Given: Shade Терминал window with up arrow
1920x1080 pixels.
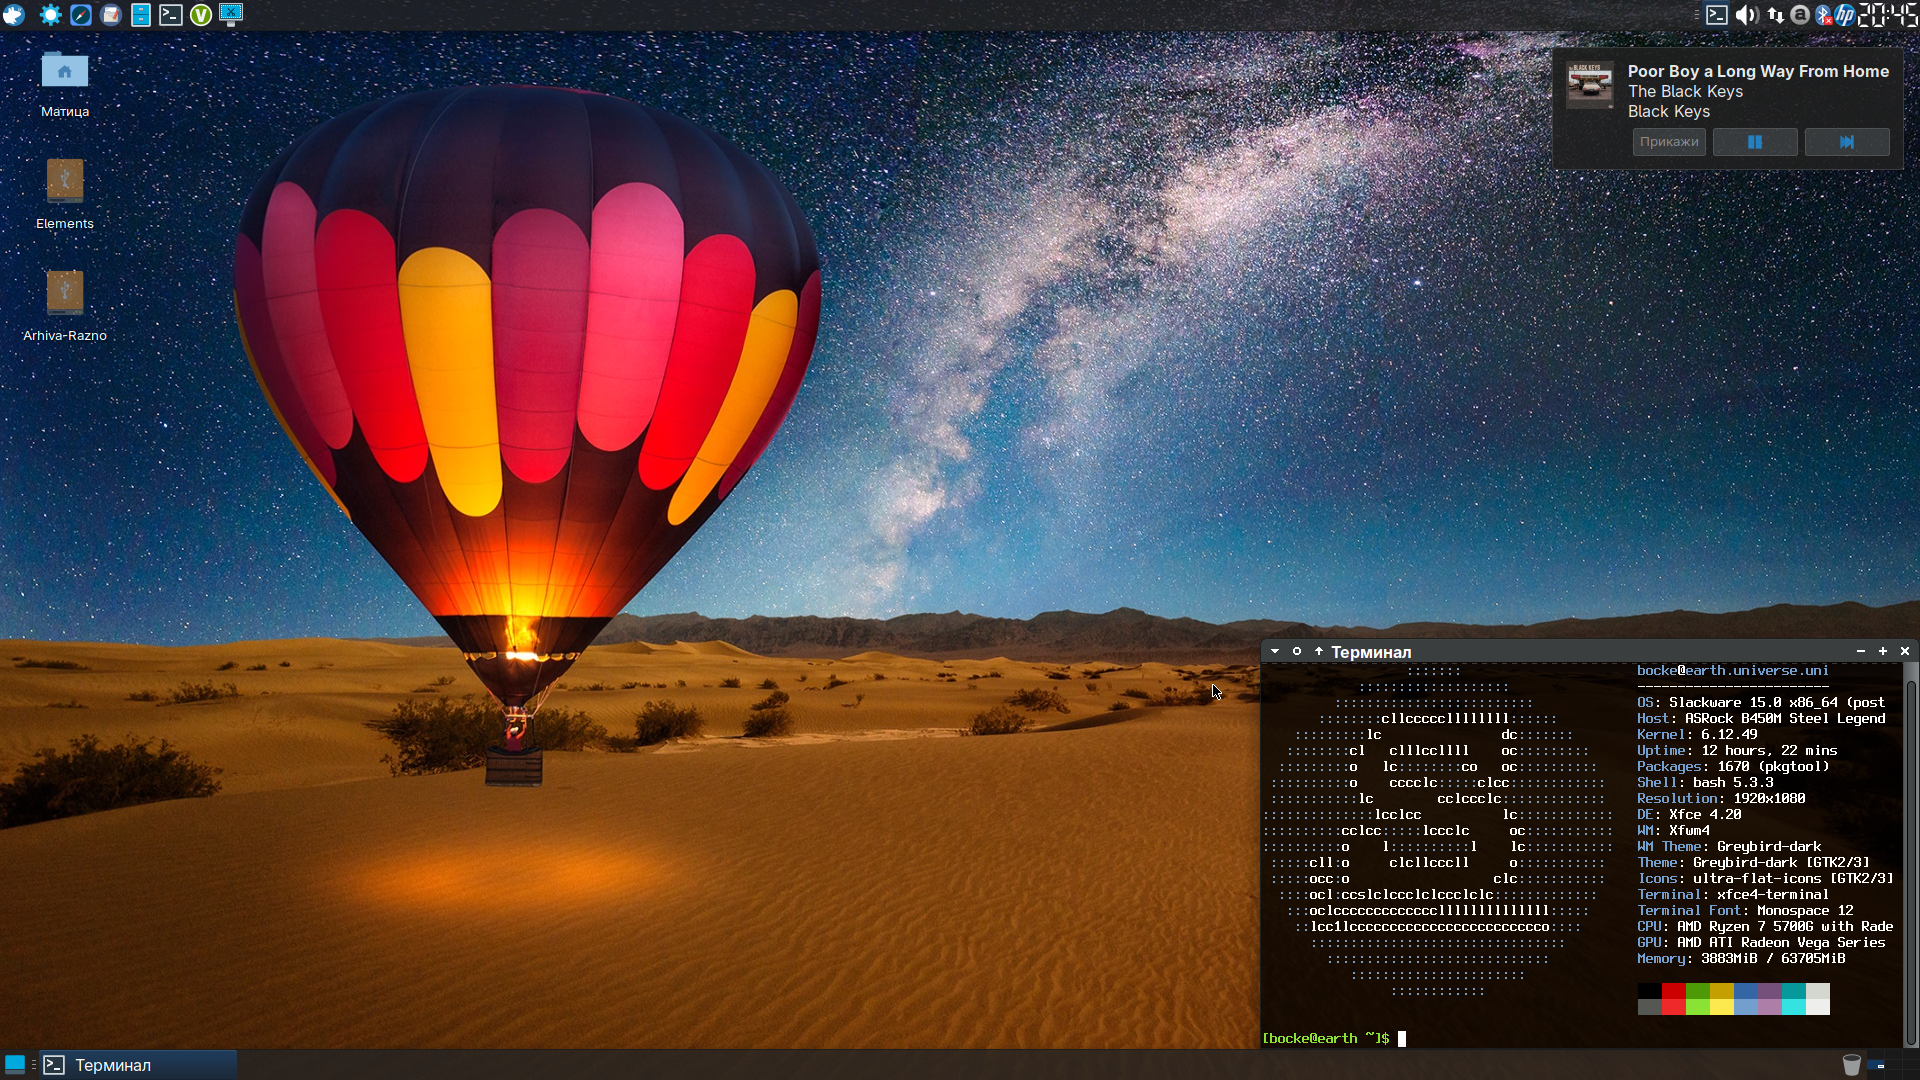Looking at the screenshot, I should [1319, 651].
